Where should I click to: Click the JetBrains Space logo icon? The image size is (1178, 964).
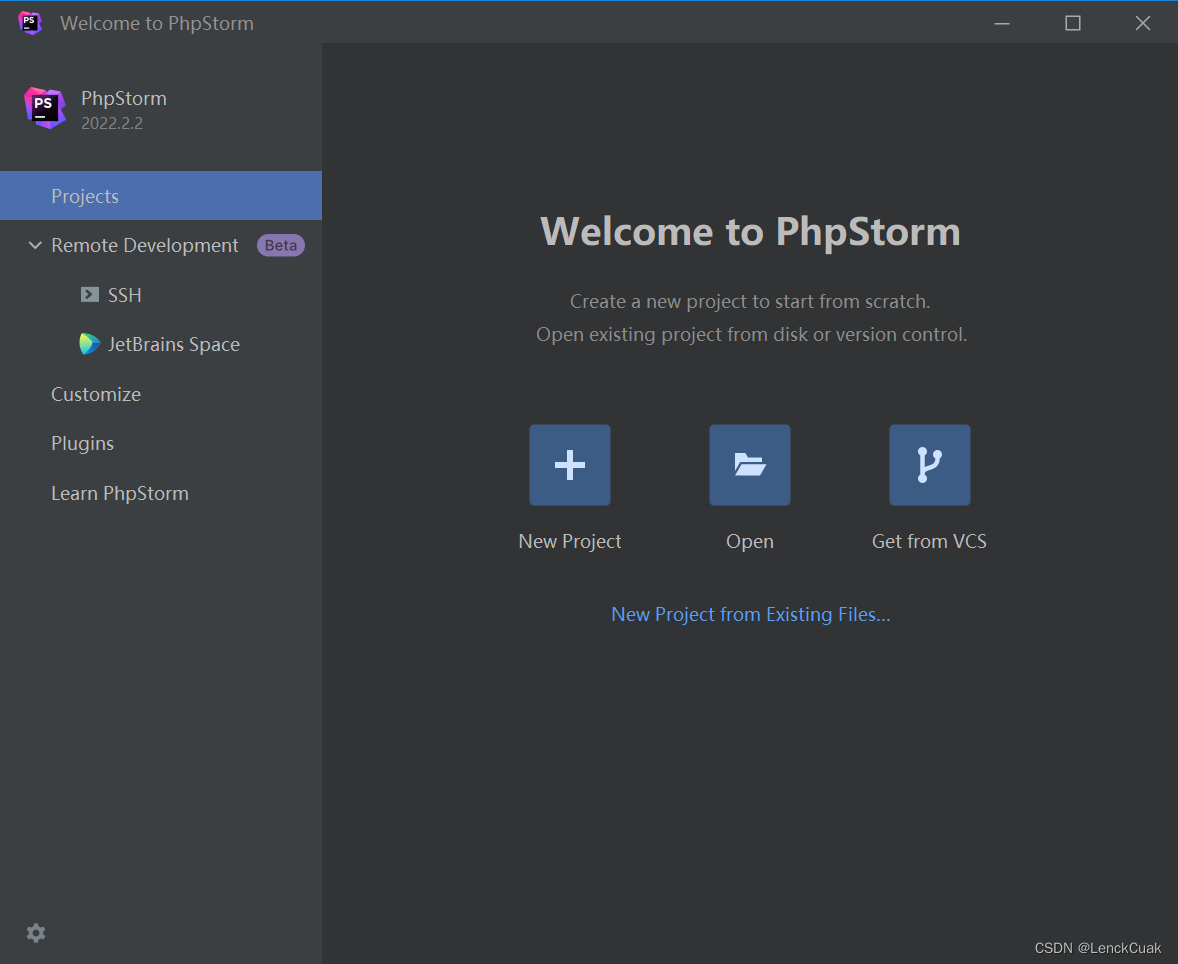click(x=89, y=344)
